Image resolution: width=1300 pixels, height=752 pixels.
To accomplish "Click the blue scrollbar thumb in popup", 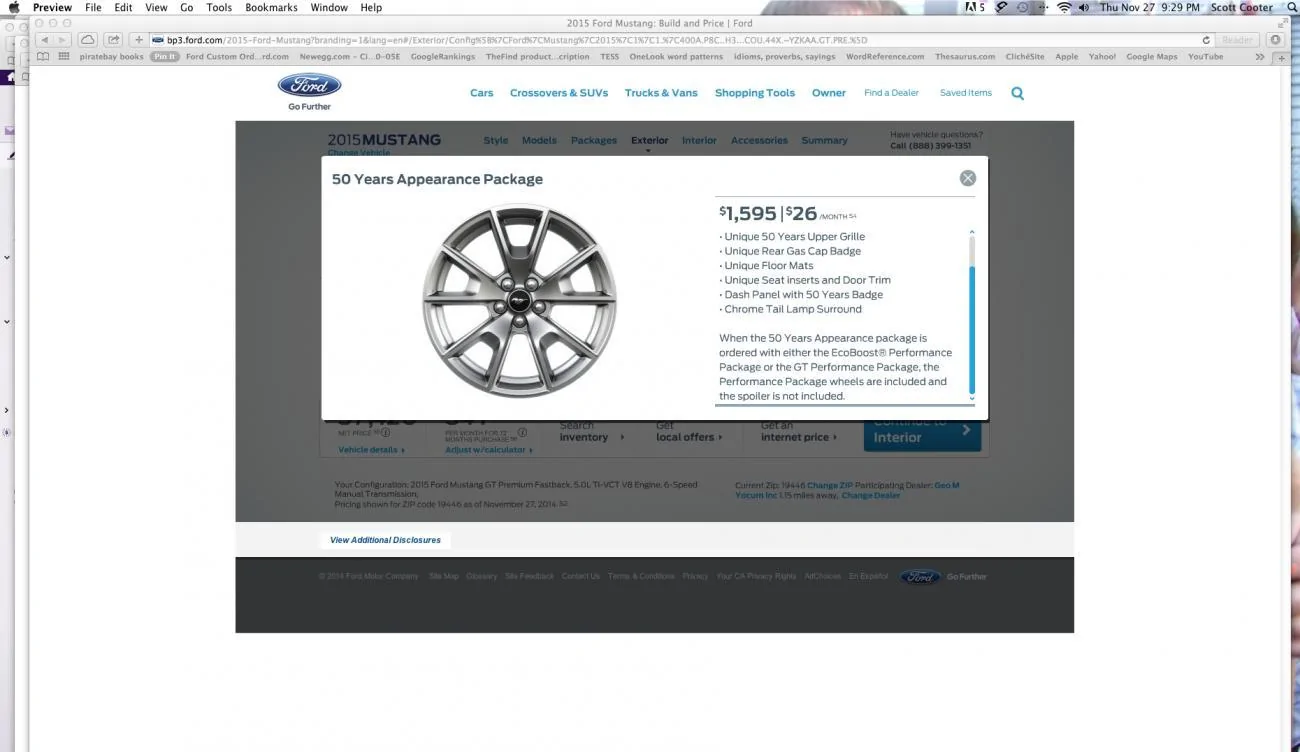I will pyautogui.click(x=971, y=329).
